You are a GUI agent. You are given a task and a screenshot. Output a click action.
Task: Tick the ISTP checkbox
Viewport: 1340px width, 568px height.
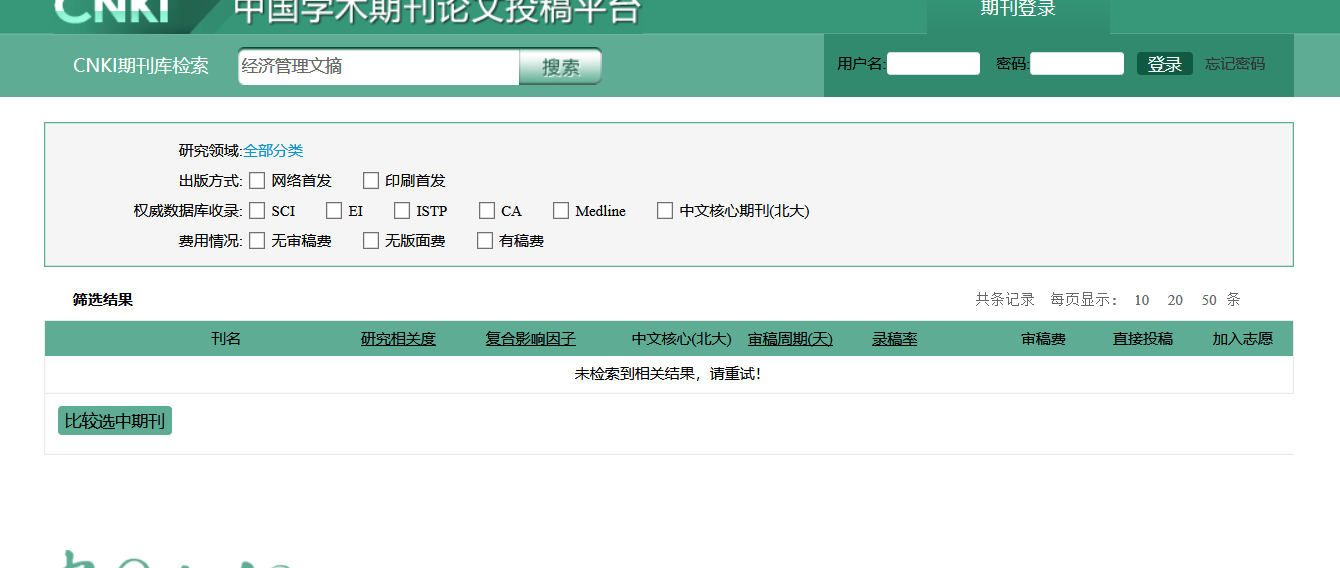[402, 211]
